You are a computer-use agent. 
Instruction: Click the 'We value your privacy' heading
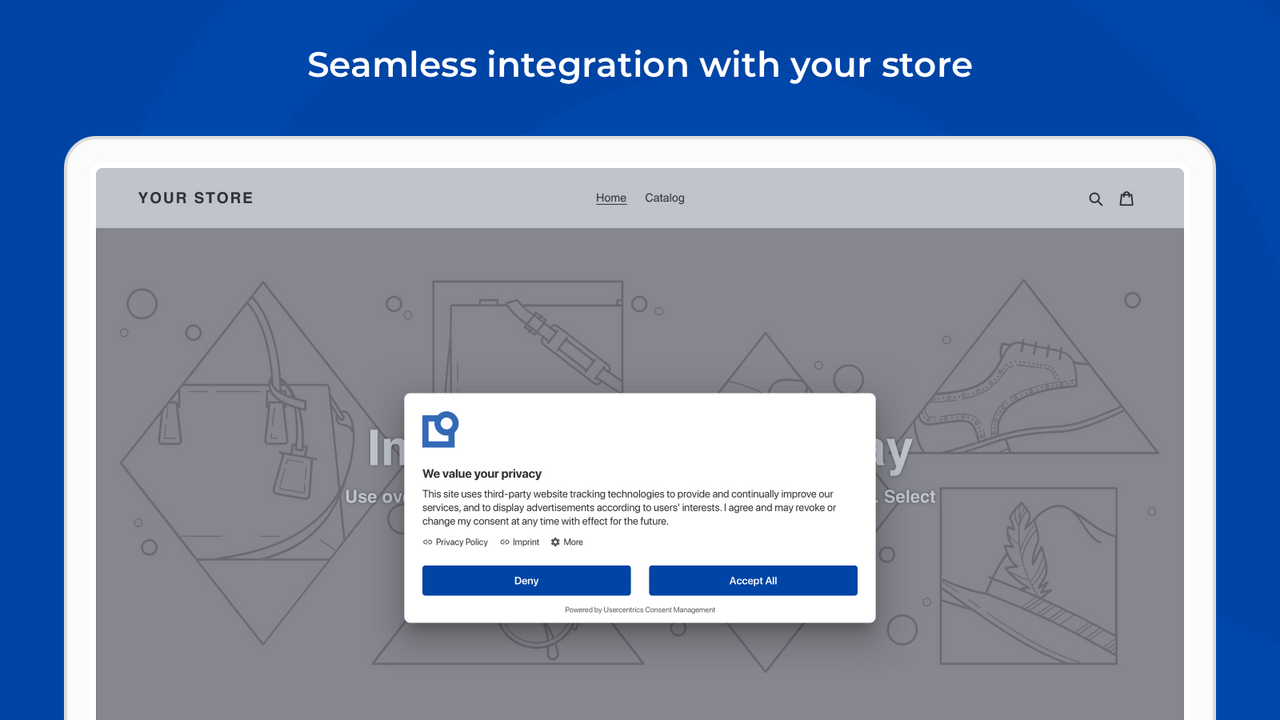(x=482, y=474)
